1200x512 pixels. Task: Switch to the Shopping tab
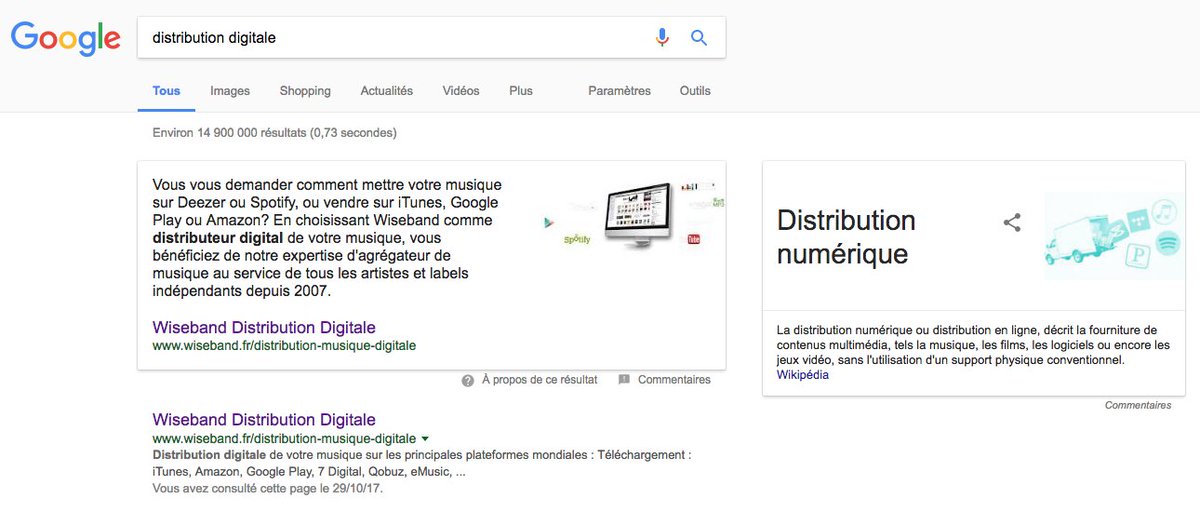(x=305, y=91)
